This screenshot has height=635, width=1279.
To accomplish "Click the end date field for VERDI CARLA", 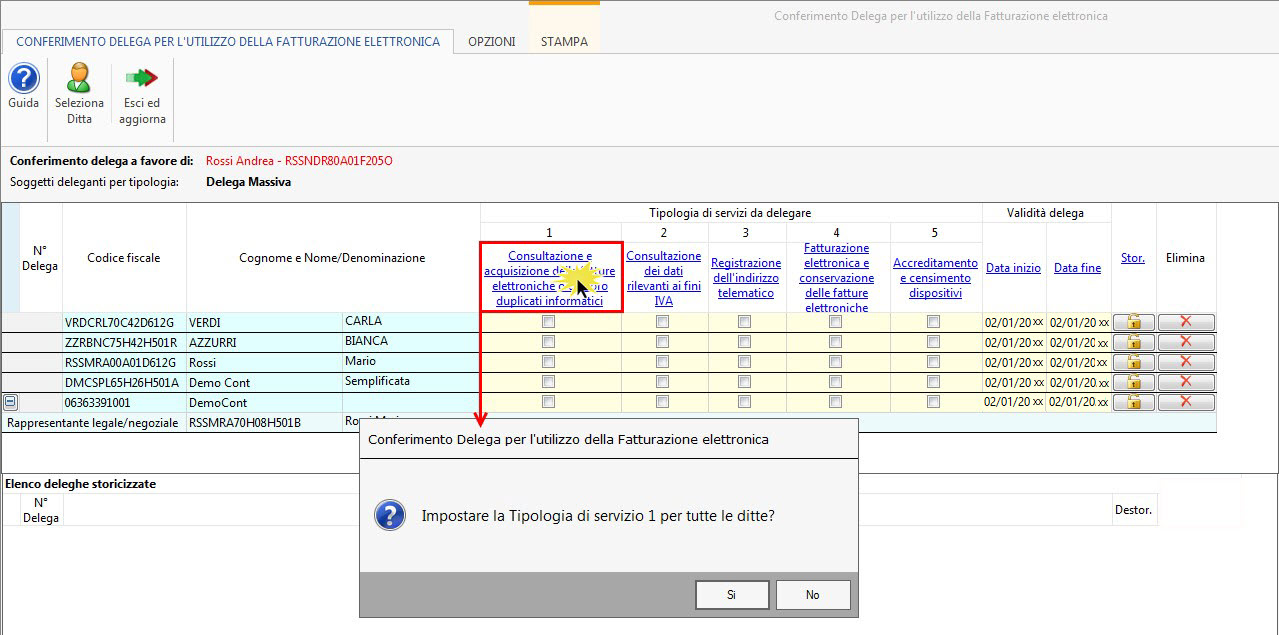I will pos(1078,322).
